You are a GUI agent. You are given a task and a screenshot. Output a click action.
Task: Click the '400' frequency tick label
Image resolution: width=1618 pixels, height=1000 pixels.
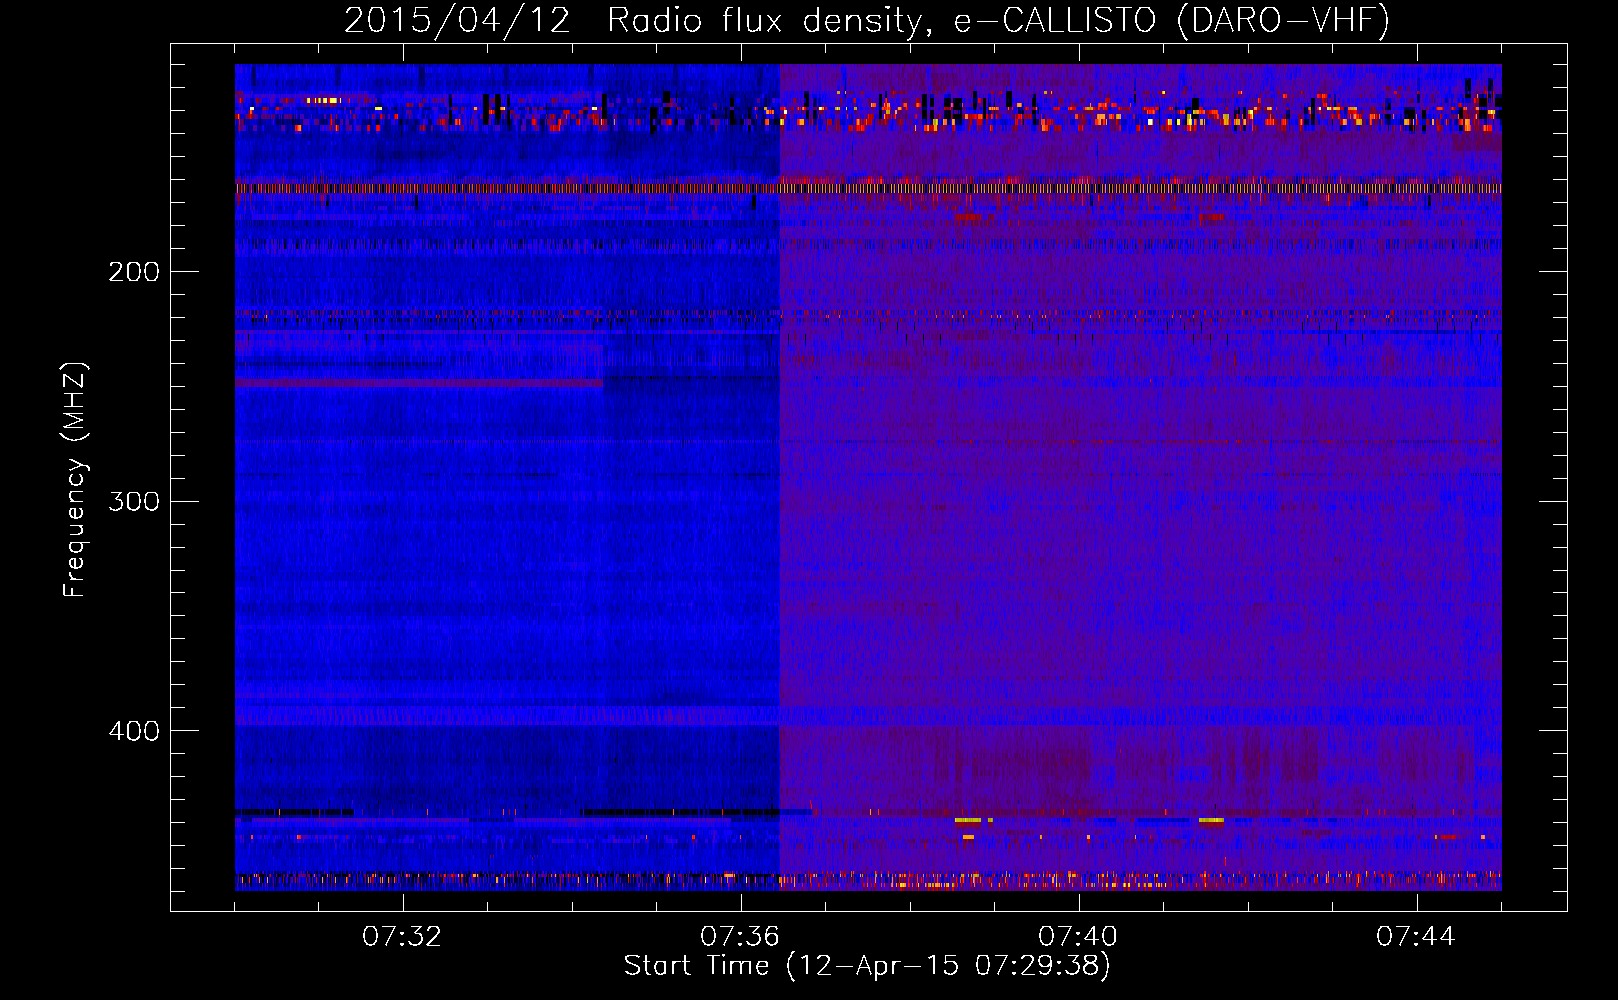[133, 731]
